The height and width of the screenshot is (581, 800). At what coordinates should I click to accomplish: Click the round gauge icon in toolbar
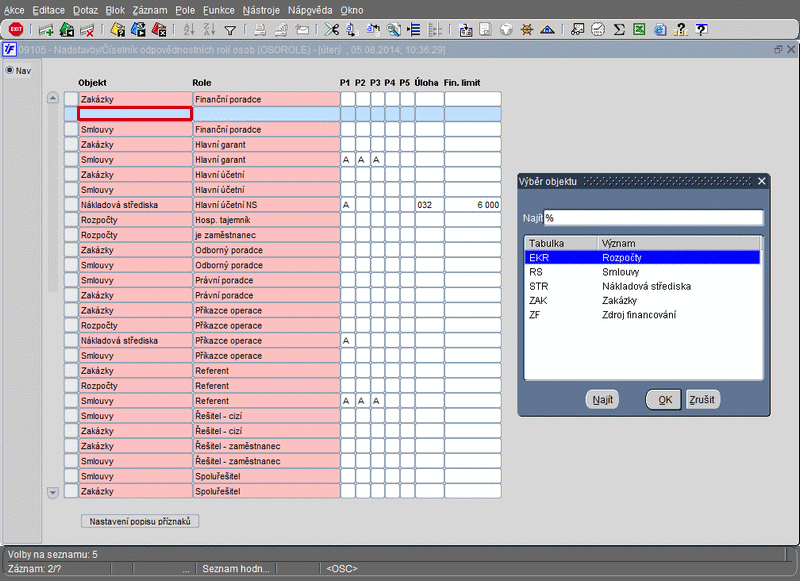[598, 30]
